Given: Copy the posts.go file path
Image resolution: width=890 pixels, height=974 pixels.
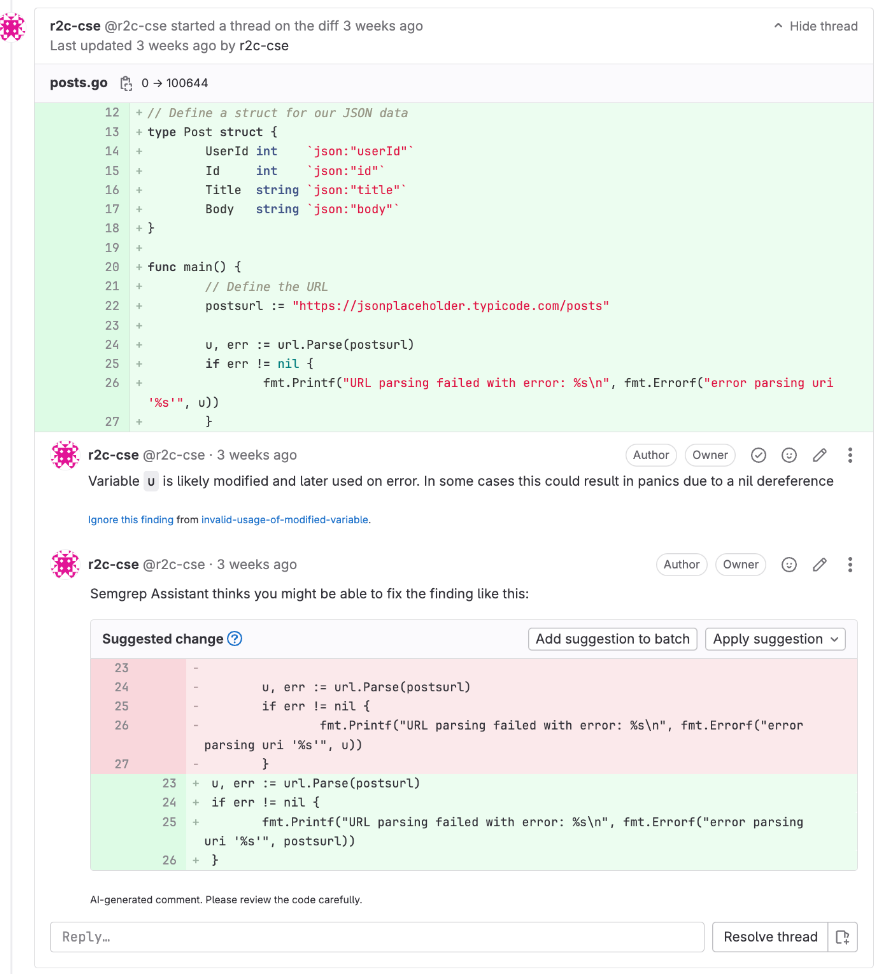Looking at the screenshot, I should tap(126, 83).
